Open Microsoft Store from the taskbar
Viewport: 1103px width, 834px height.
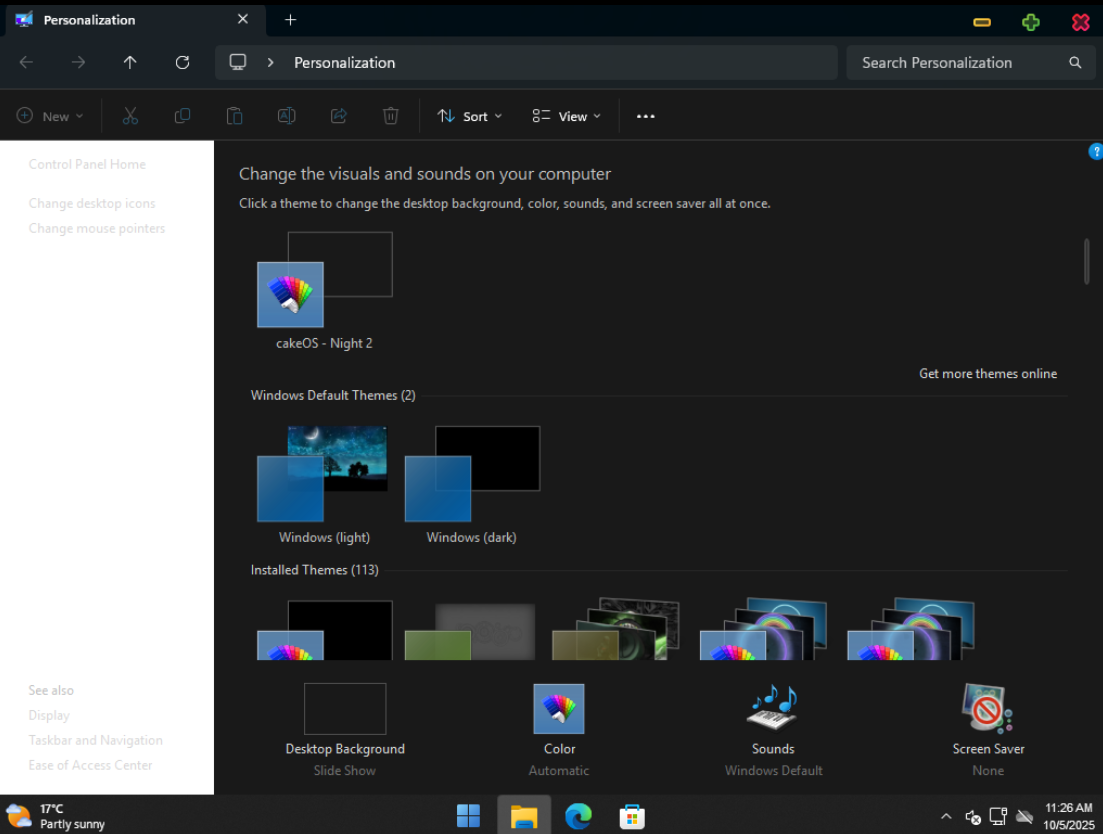click(x=631, y=816)
